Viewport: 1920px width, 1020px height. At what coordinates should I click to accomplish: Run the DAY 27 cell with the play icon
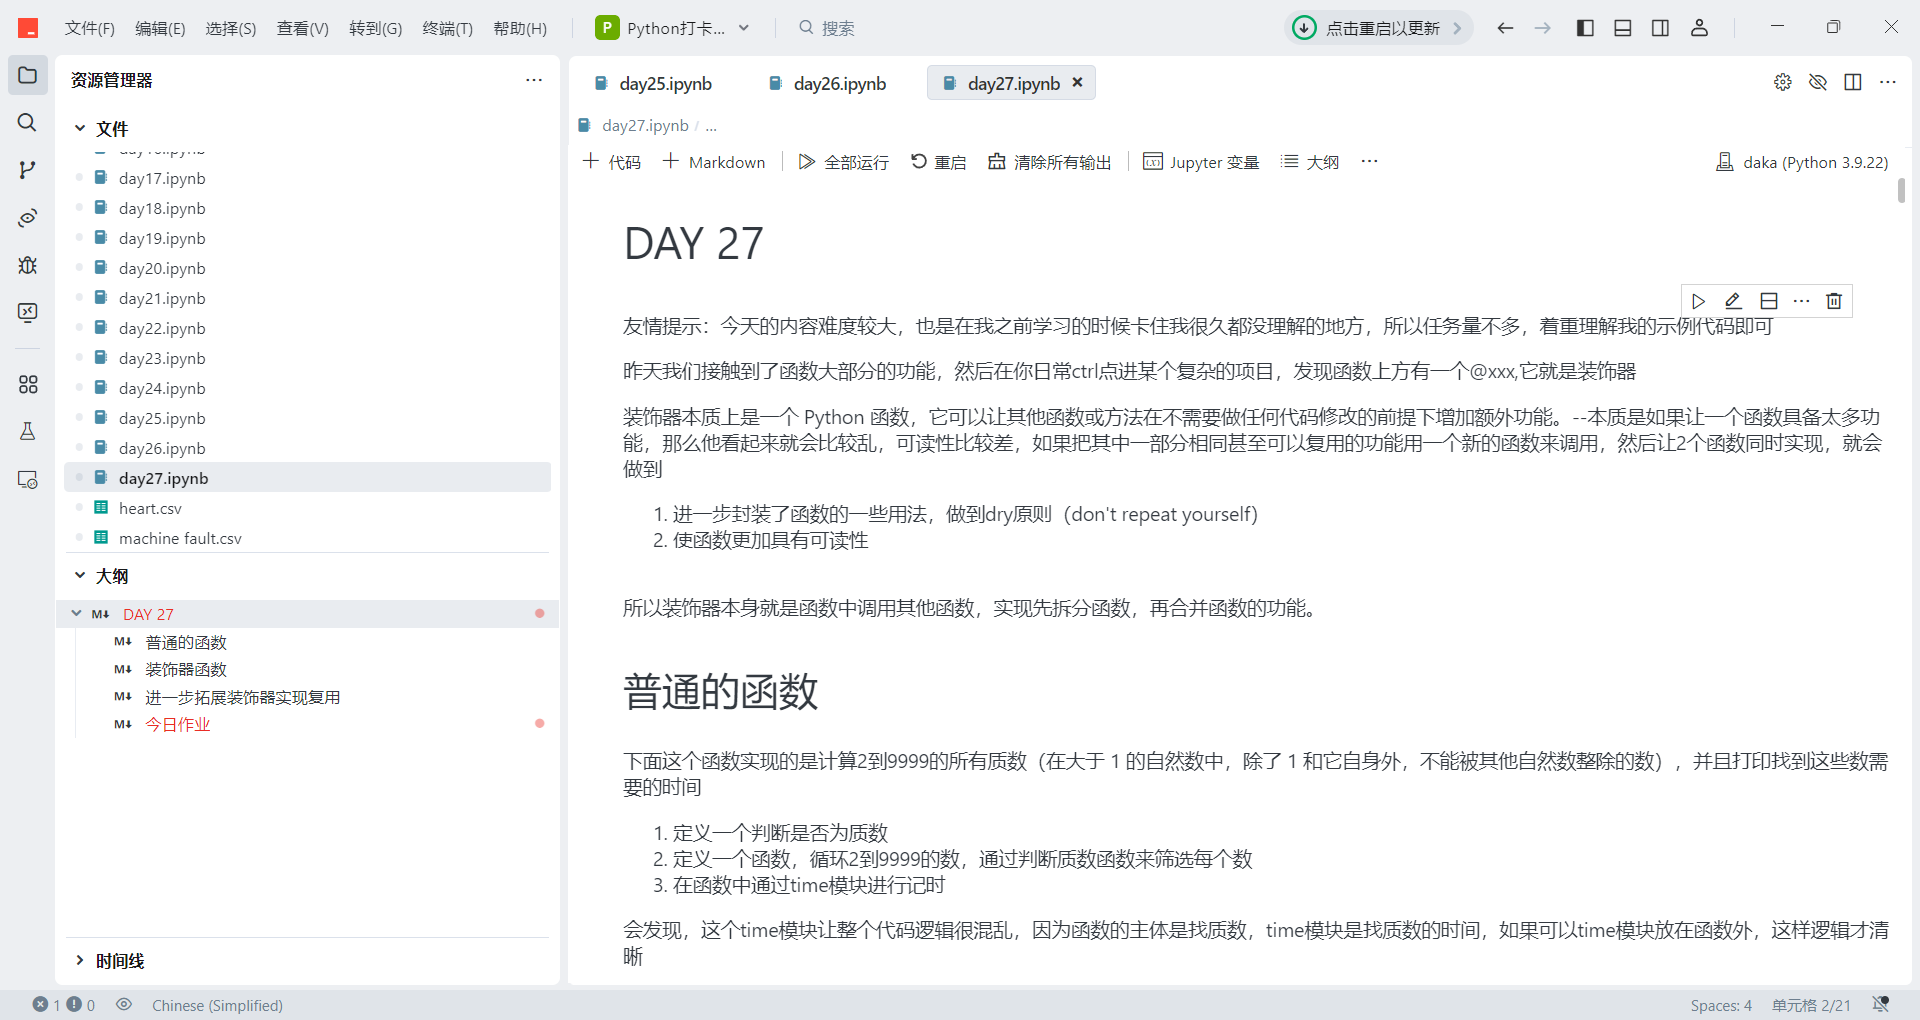(x=1697, y=300)
